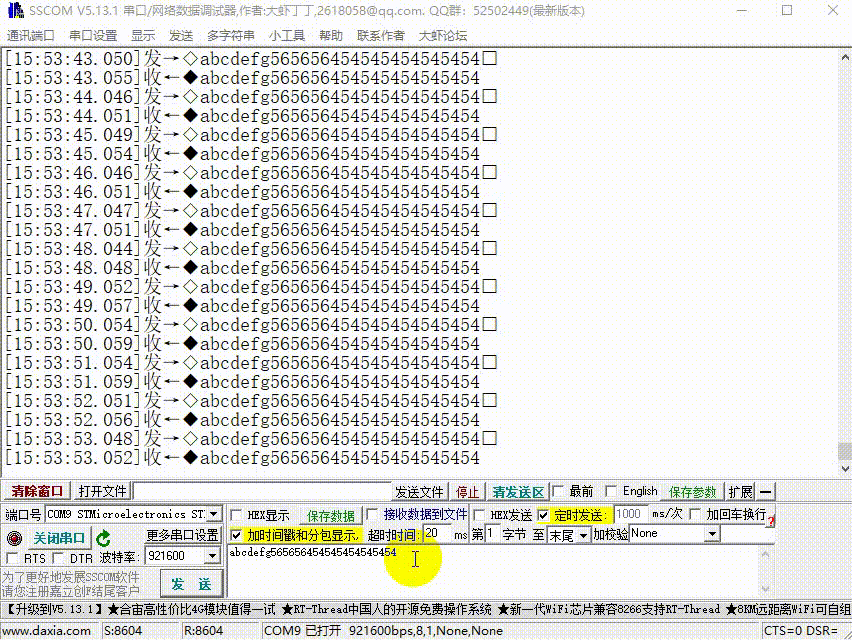Viewport: 852px width, 640px height.
Task: Click the www.daxia.com status bar link
Action: [47, 631]
